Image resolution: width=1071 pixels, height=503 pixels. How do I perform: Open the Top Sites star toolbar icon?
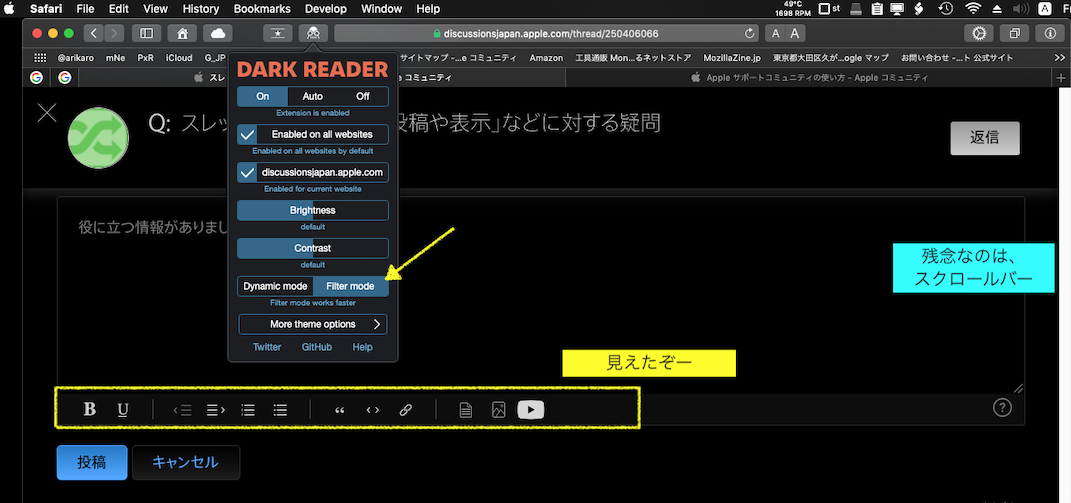278,33
